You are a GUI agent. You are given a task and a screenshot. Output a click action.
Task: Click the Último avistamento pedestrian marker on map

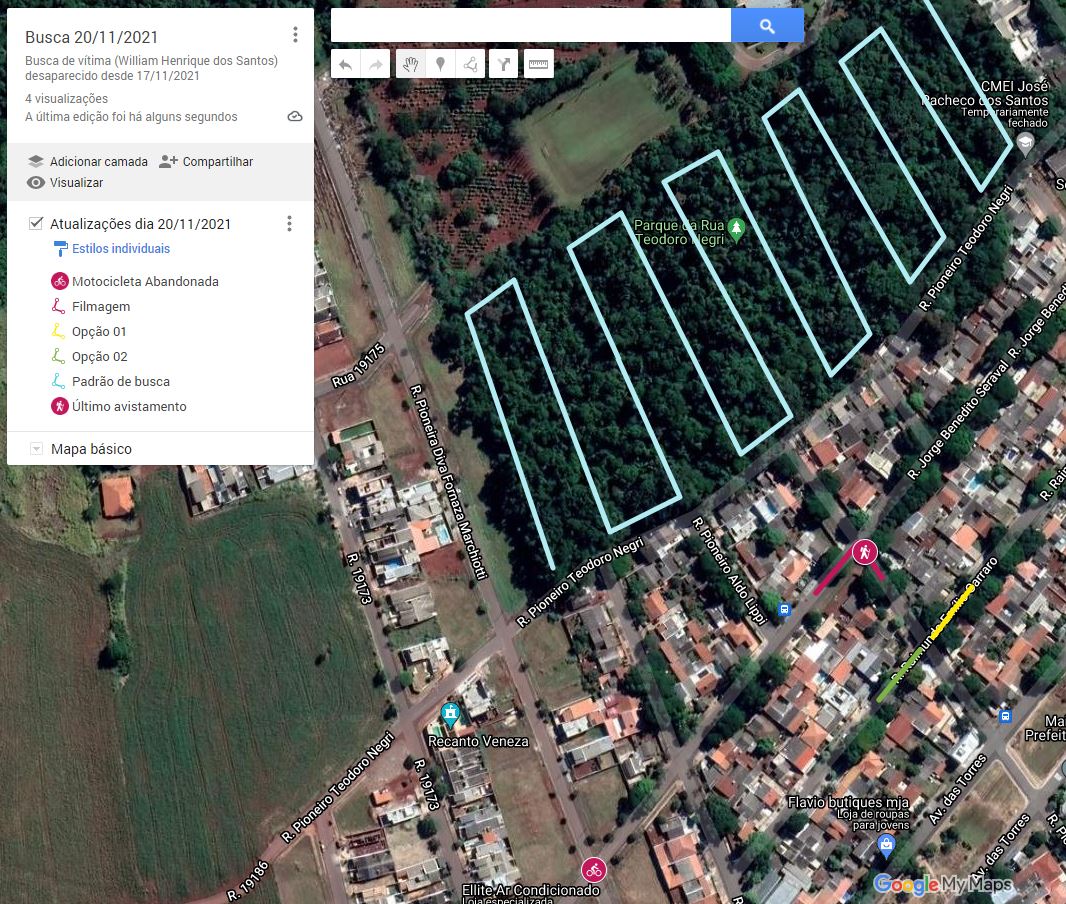[x=864, y=551]
